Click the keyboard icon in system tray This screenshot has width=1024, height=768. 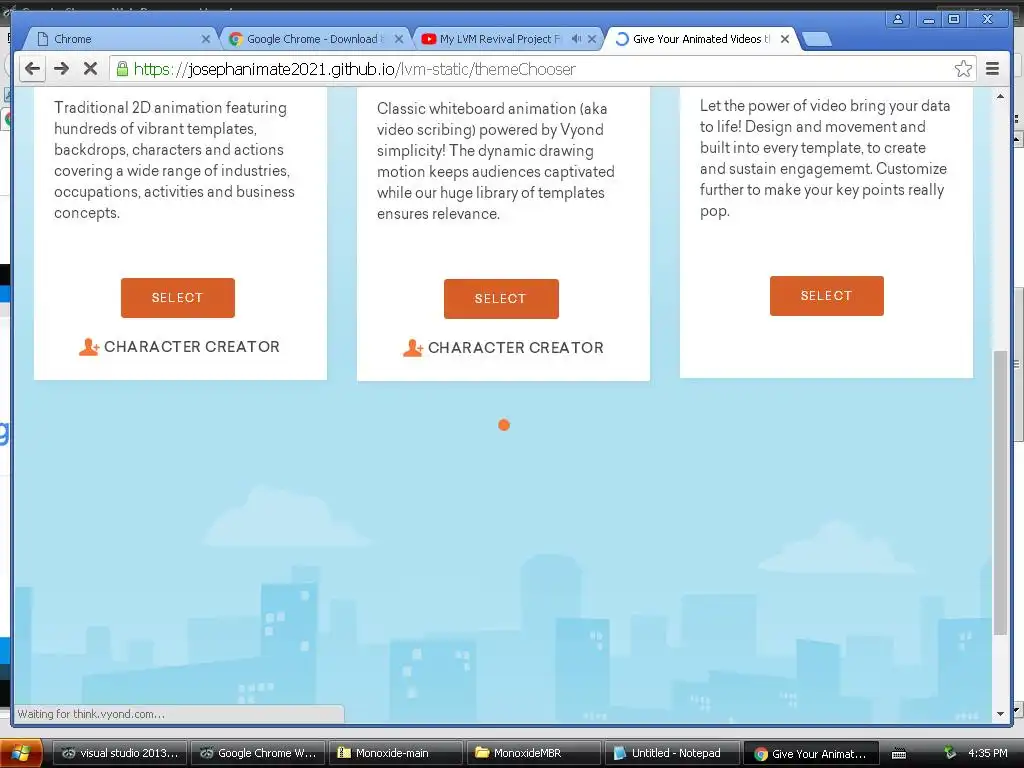[x=899, y=754]
